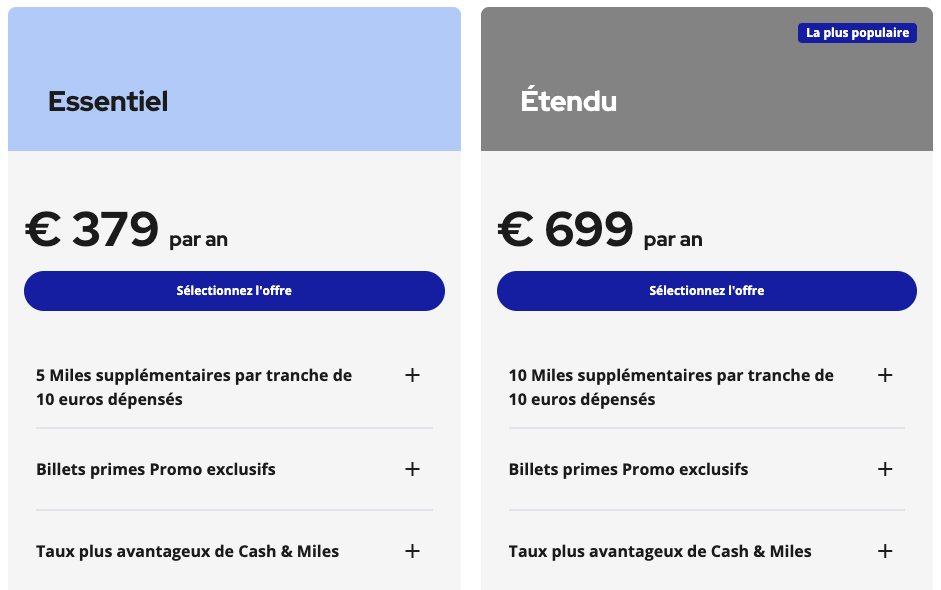Click plus icon for Étendu 10 Miles supplémentaires

pos(884,376)
